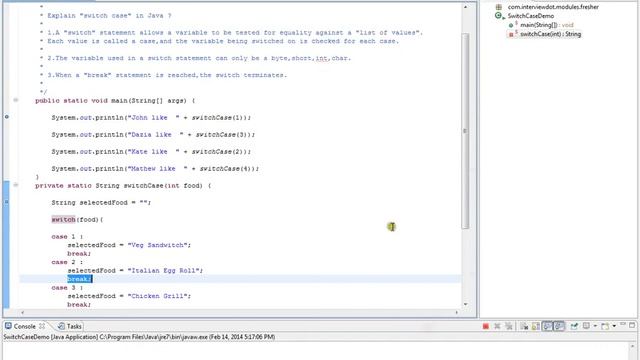
Task: Click the "Mathew like" println line
Action: pyautogui.click(x=155, y=169)
